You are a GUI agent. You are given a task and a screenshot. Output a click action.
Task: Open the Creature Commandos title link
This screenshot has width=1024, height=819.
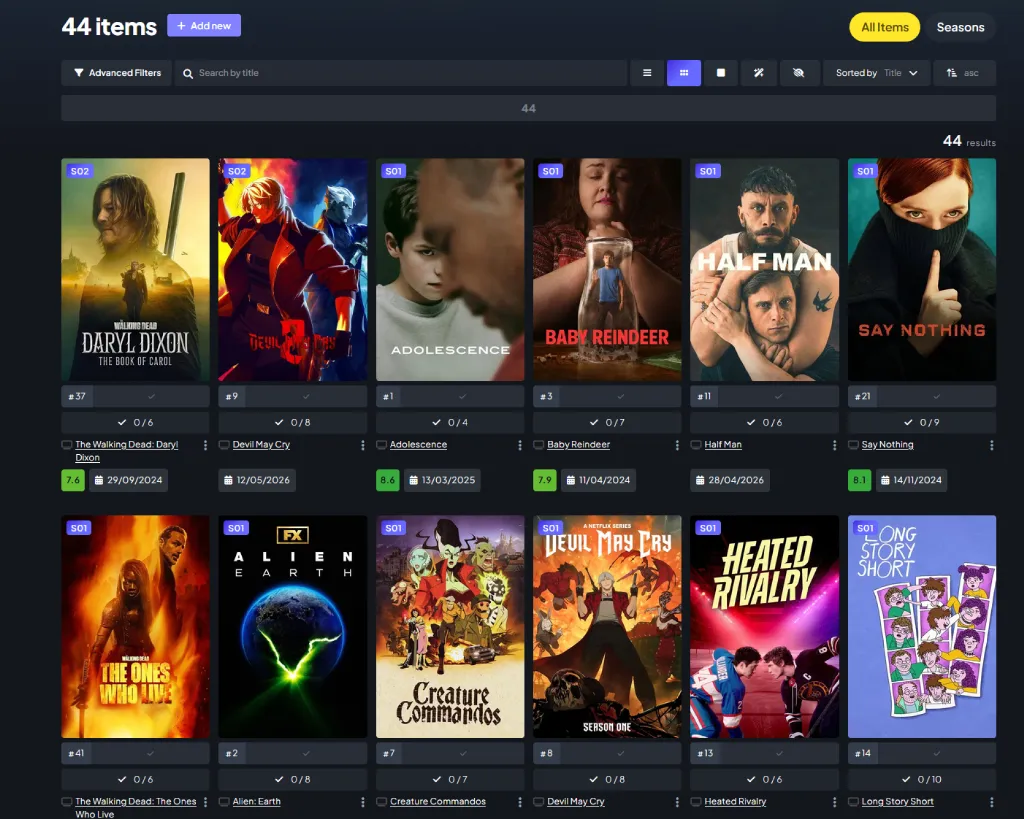point(438,801)
